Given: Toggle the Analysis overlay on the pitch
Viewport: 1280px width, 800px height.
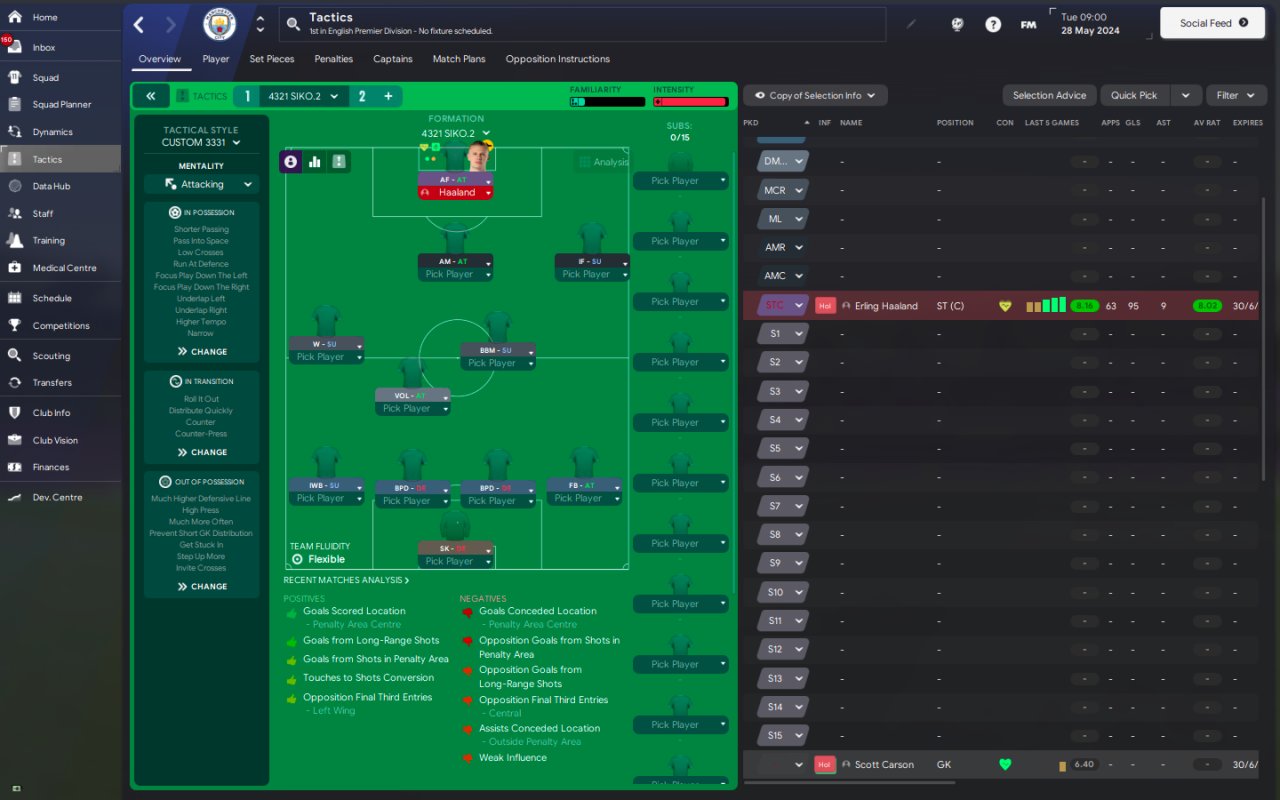Looking at the screenshot, I should (603, 162).
